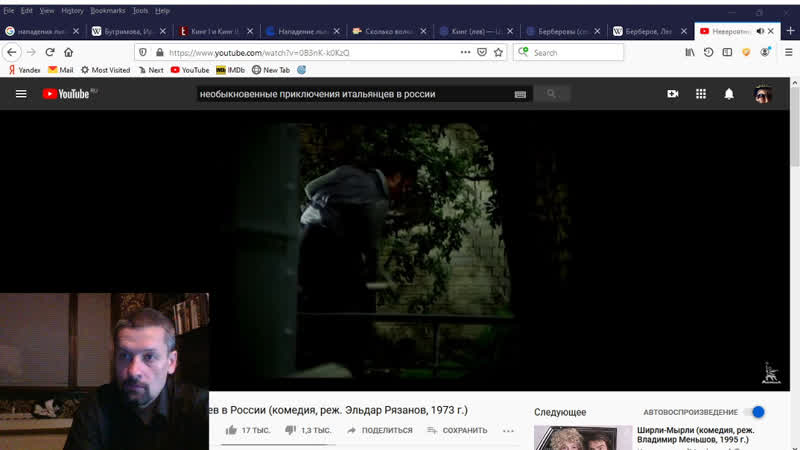Viewport: 800px width, 450px height.
Task: Dislike the video with thumbs down
Action: pos(291,430)
